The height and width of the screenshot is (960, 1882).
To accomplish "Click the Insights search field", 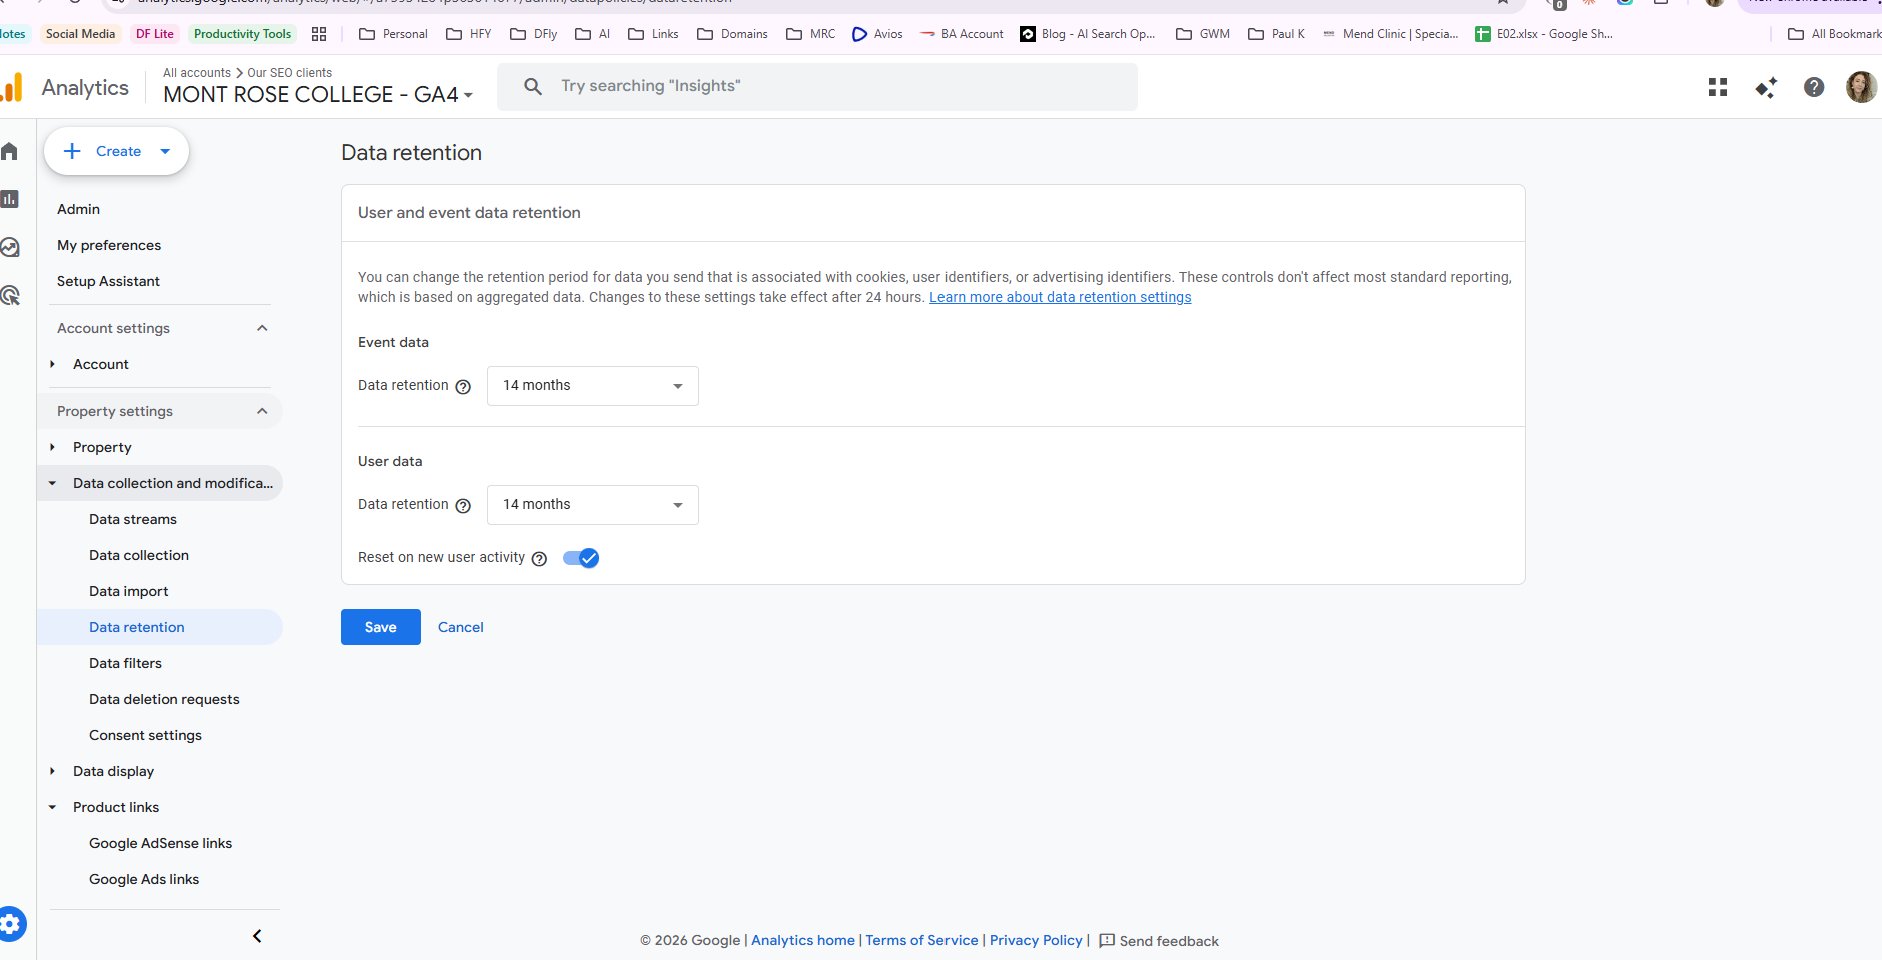I will 816,87.
